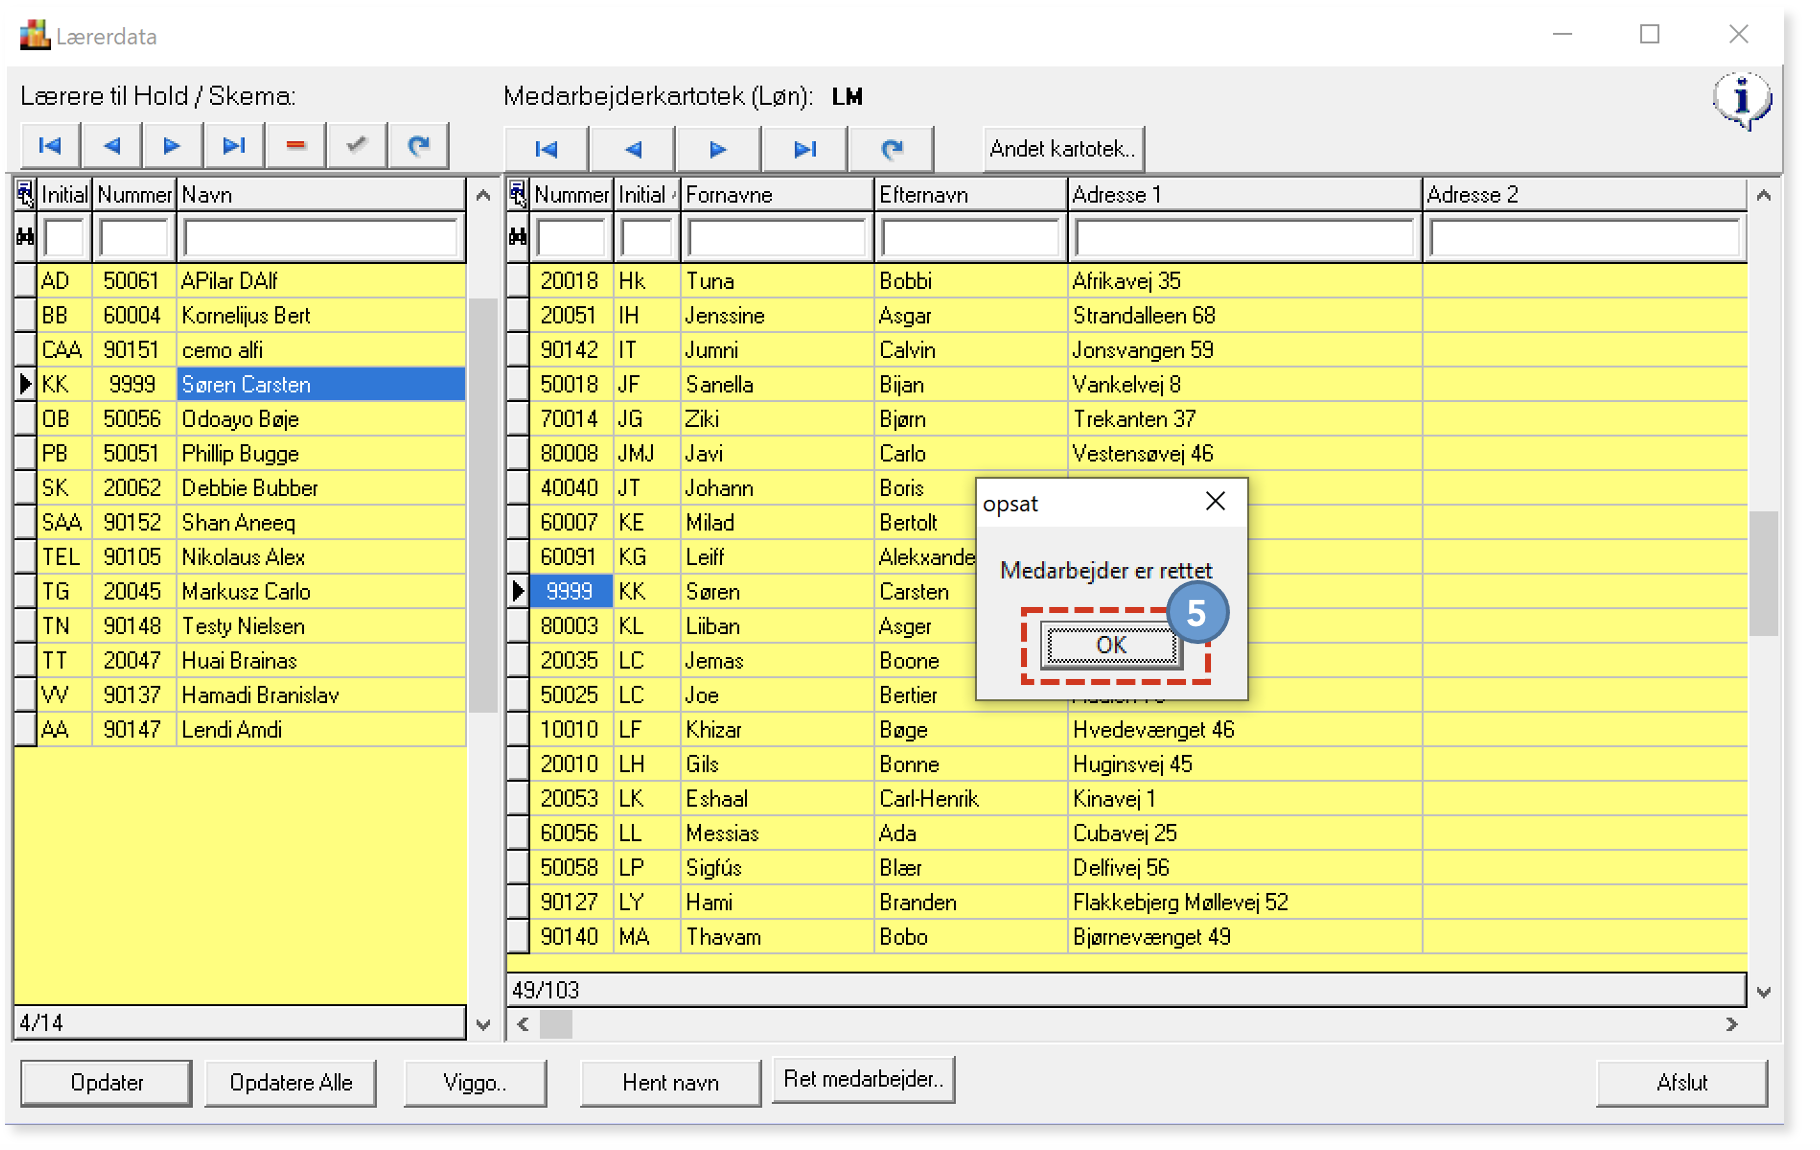The height and width of the screenshot is (1150, 1820).
Task: Click Lærere list scroll up arrow
Action: 483,195
